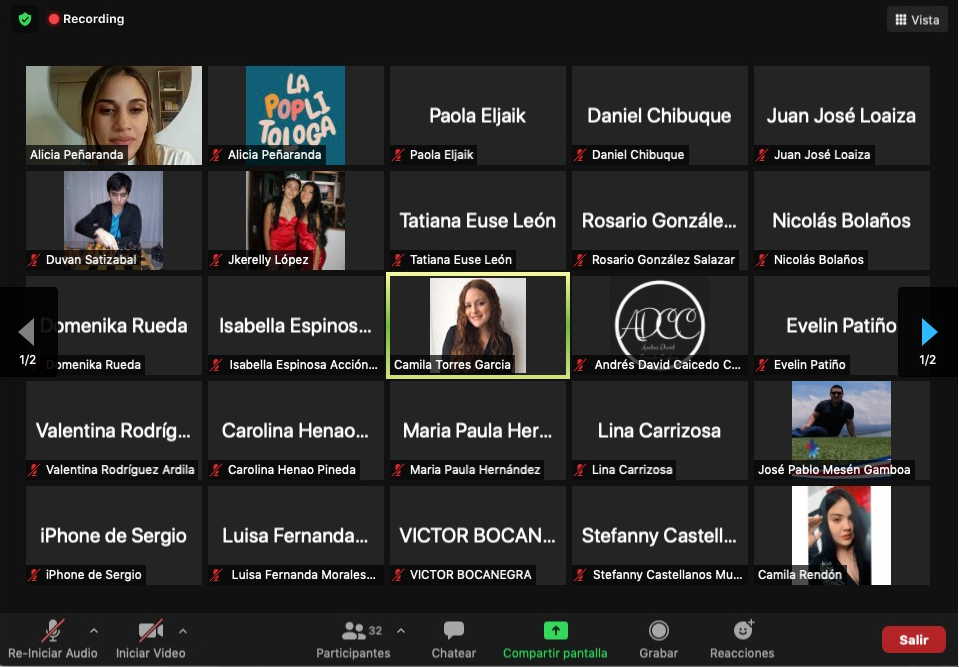Select the La Poplitologa profile tile
The height and width of the screenshot is (667, 959).
click(295, 115)
